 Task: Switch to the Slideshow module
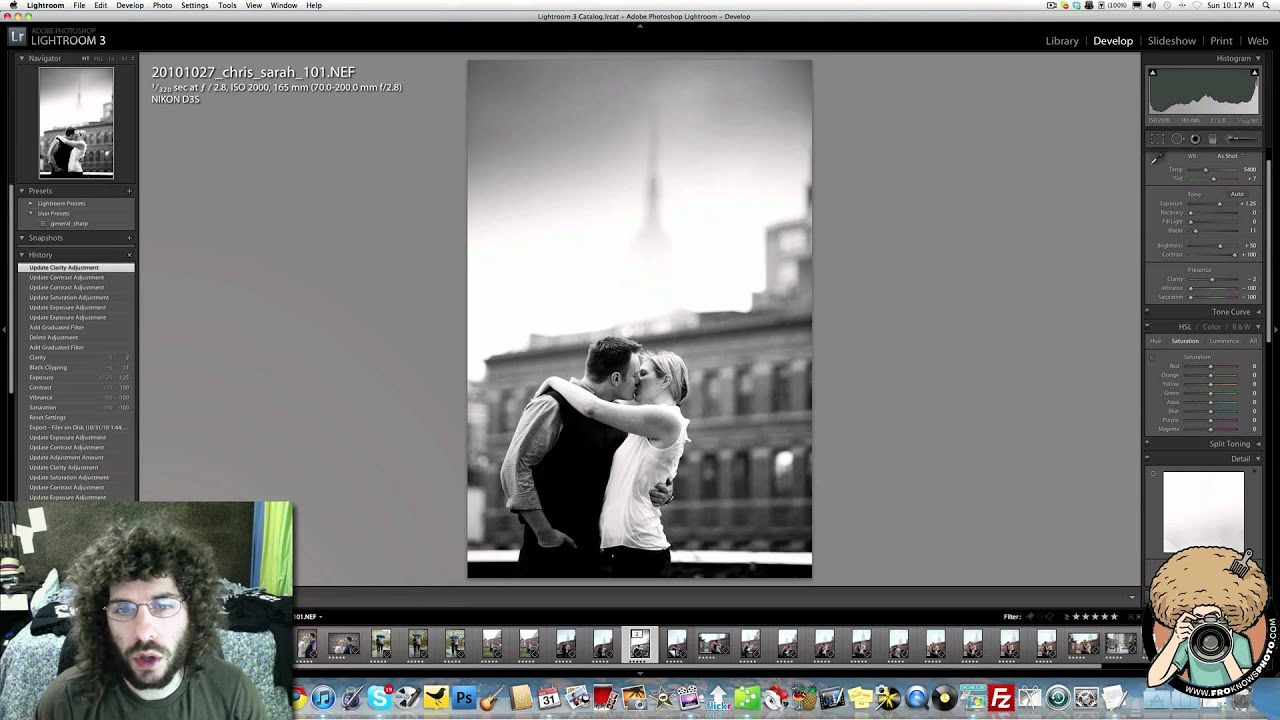click(1172, 41)
